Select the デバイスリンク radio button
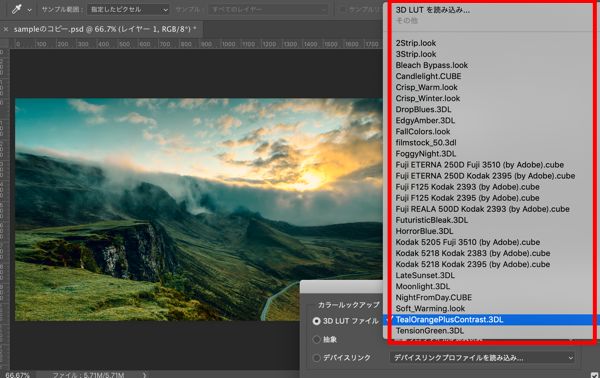The height and width of the screenshot is (378, 600). coord(316,358)
